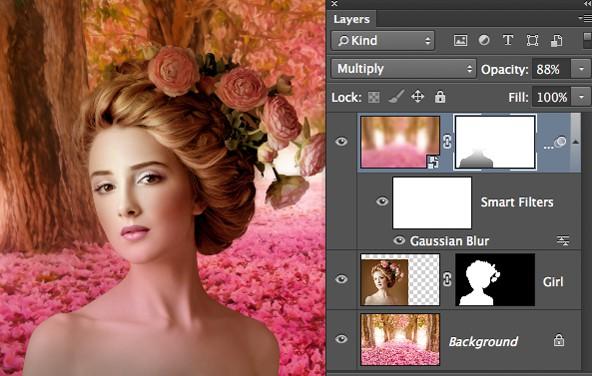The height and width of the screenshot is (376, 592).
Task: Toggle mask link on top layer
Action: click(447, 142)
